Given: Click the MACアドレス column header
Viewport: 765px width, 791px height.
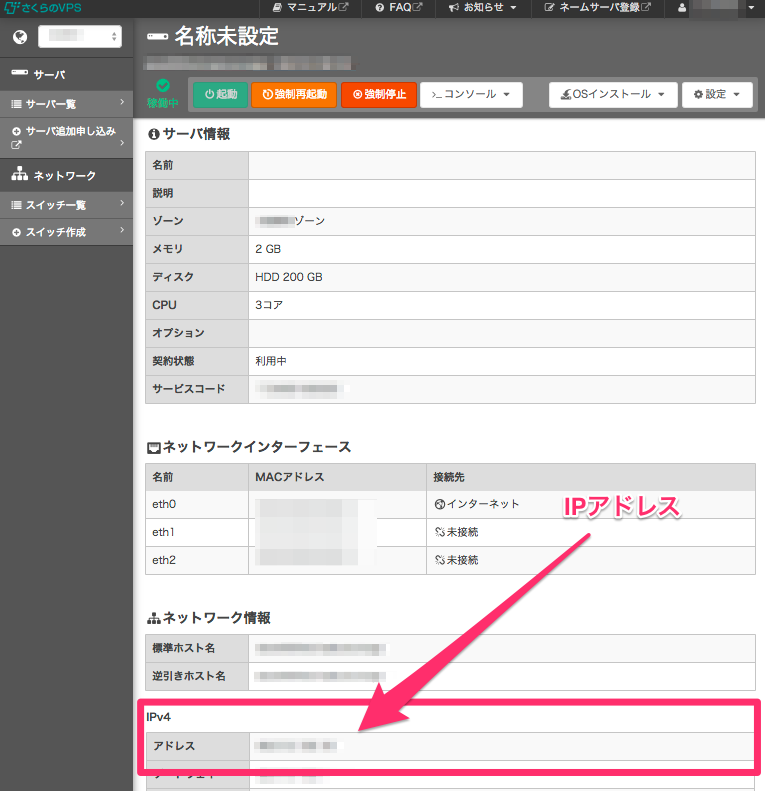Looking at the screenshot, I should (290, 477).
